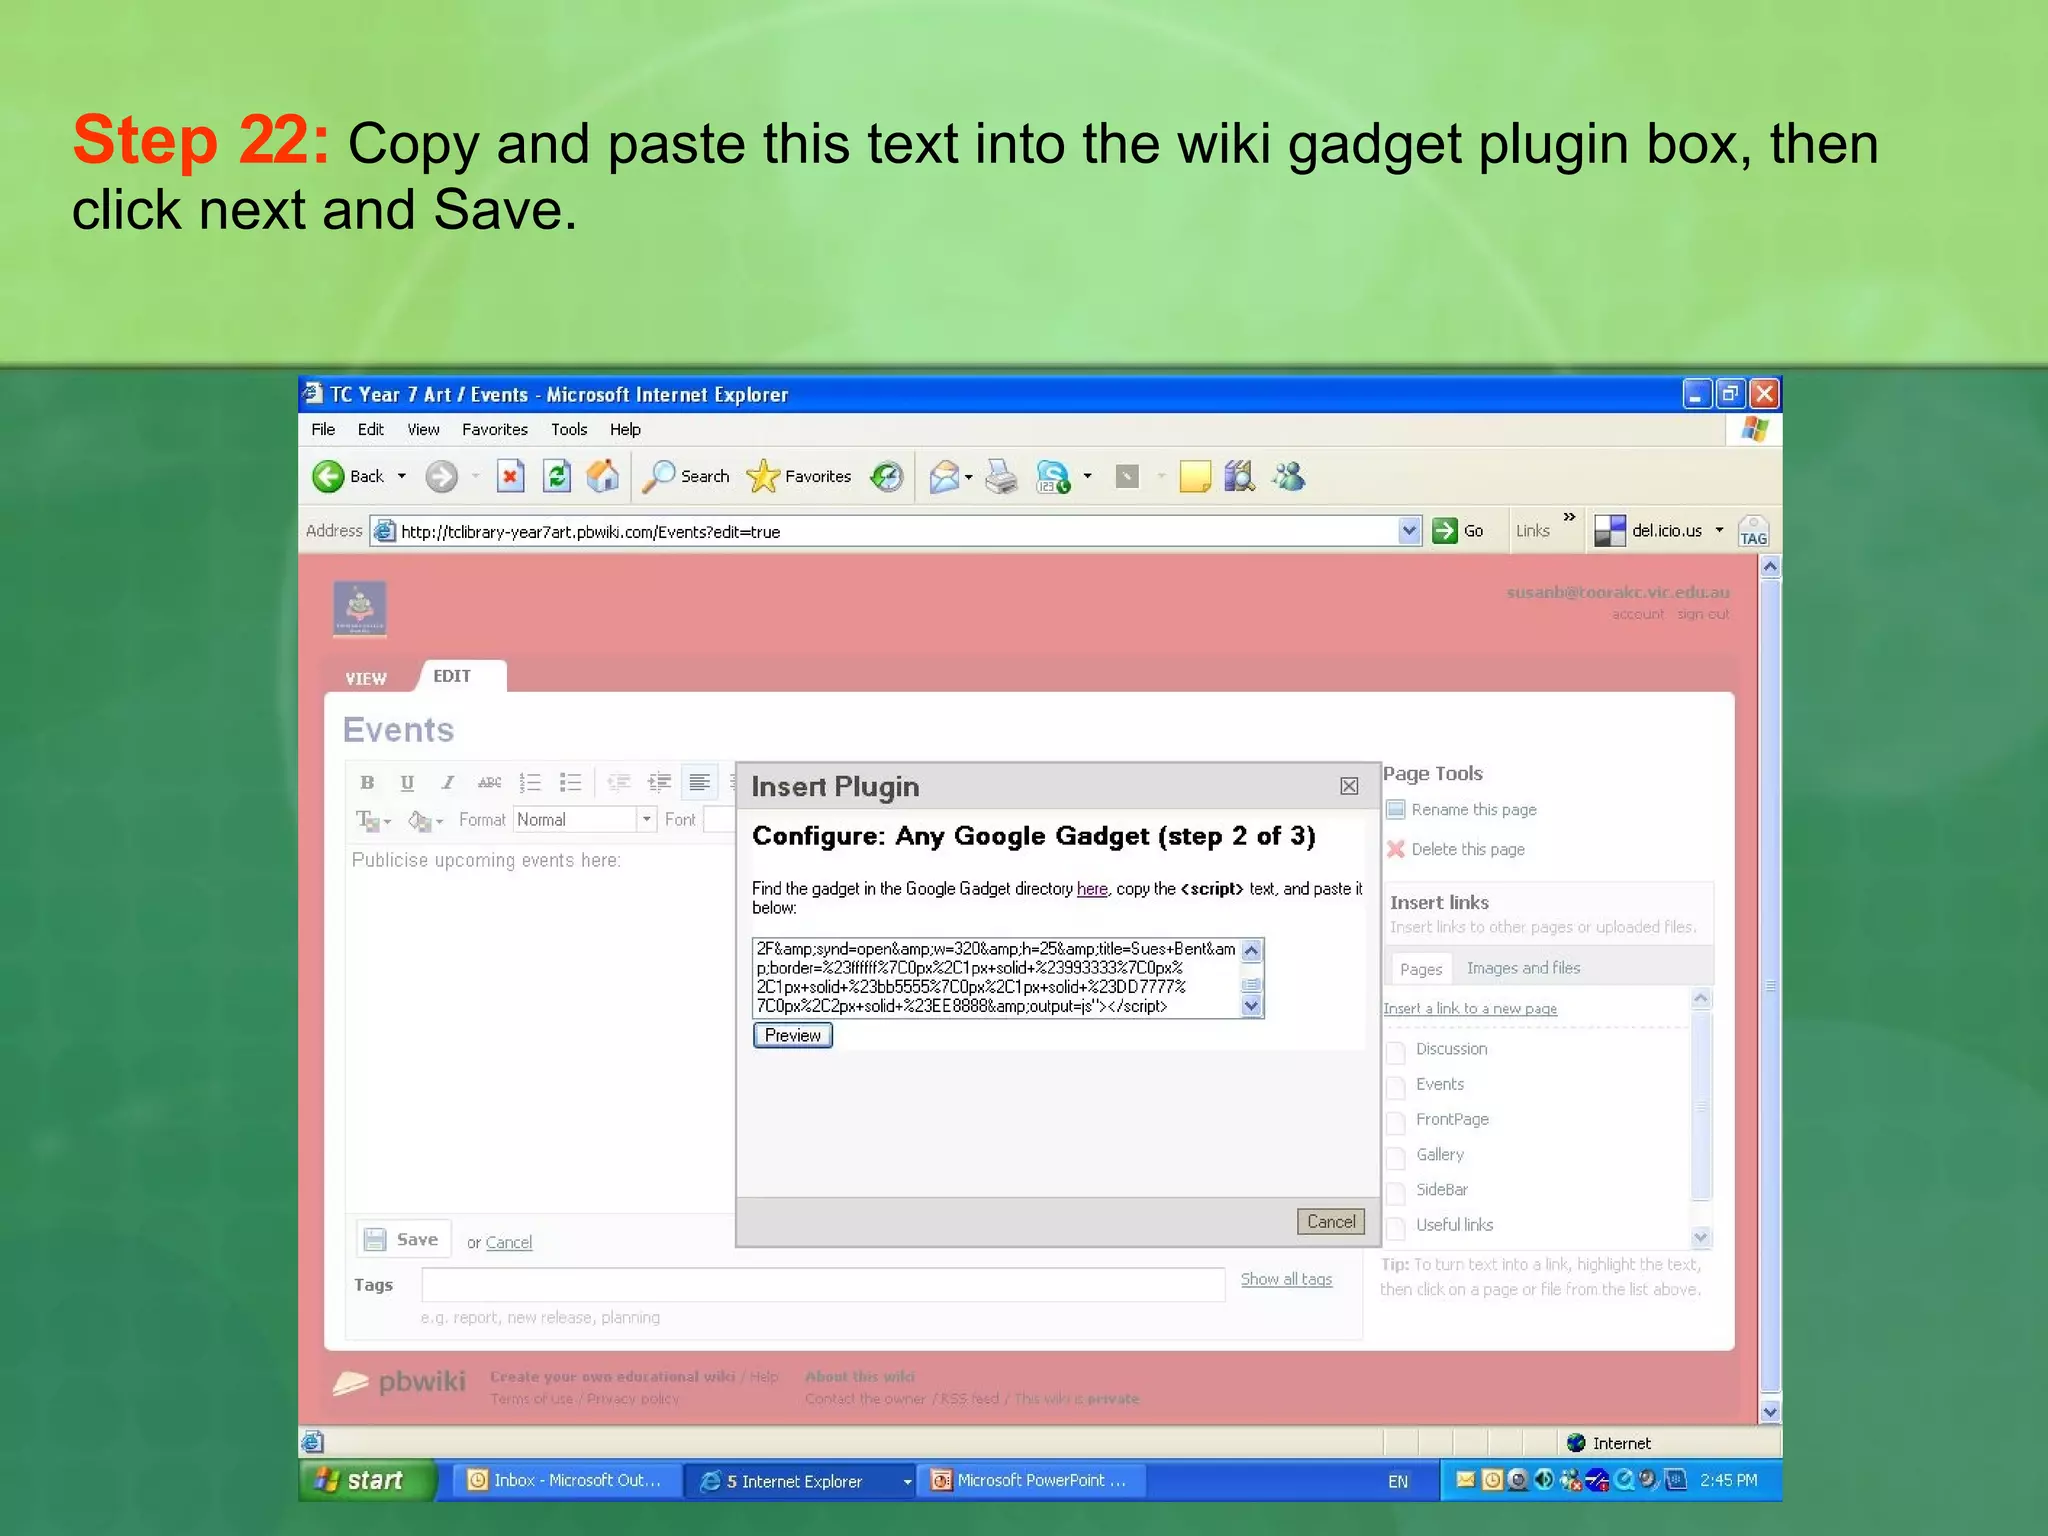Click the IE Forward arrow icon
The height and width of the screenshot is (1536, 2048).
441,477
